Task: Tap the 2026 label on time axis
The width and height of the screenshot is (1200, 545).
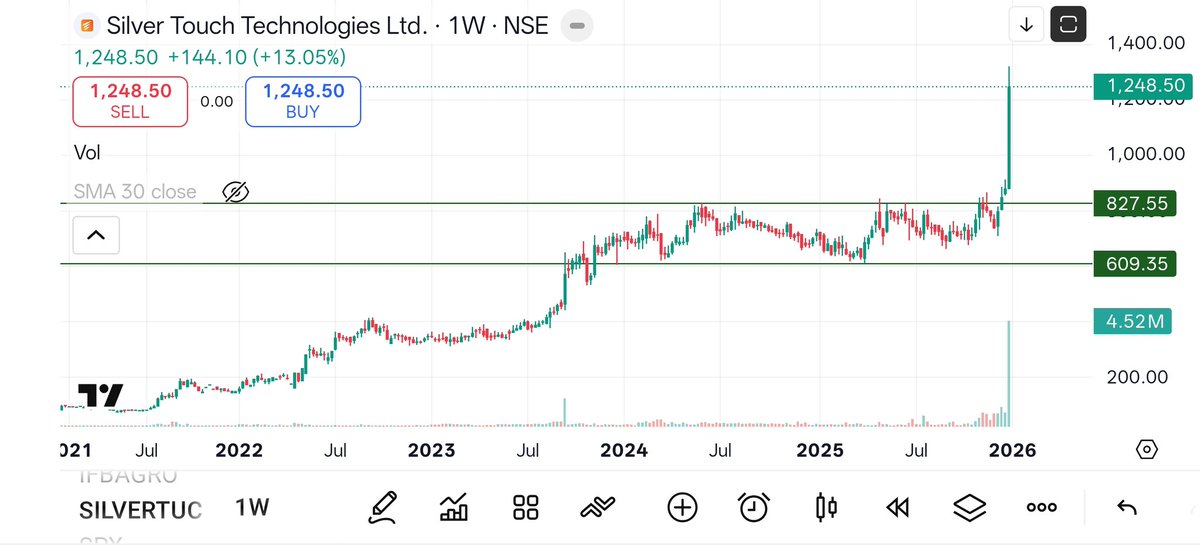Action: 1012,450
